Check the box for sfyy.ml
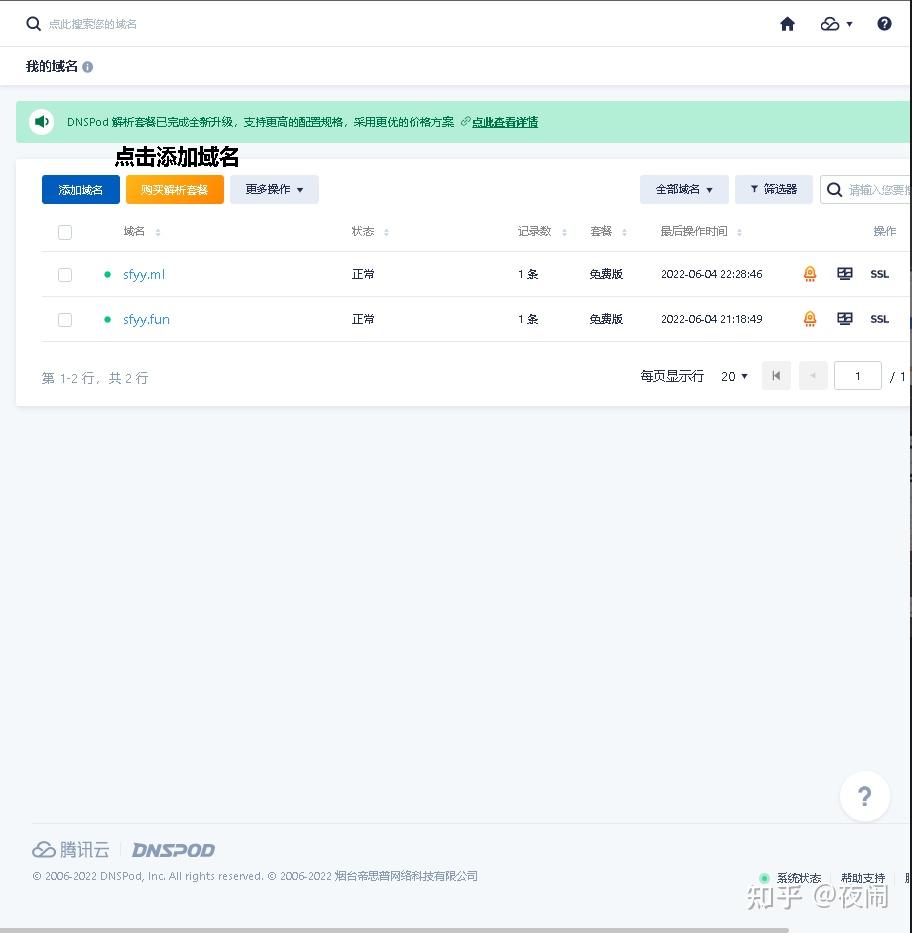This screenshot has height=933, width=912. pos(65,275)
